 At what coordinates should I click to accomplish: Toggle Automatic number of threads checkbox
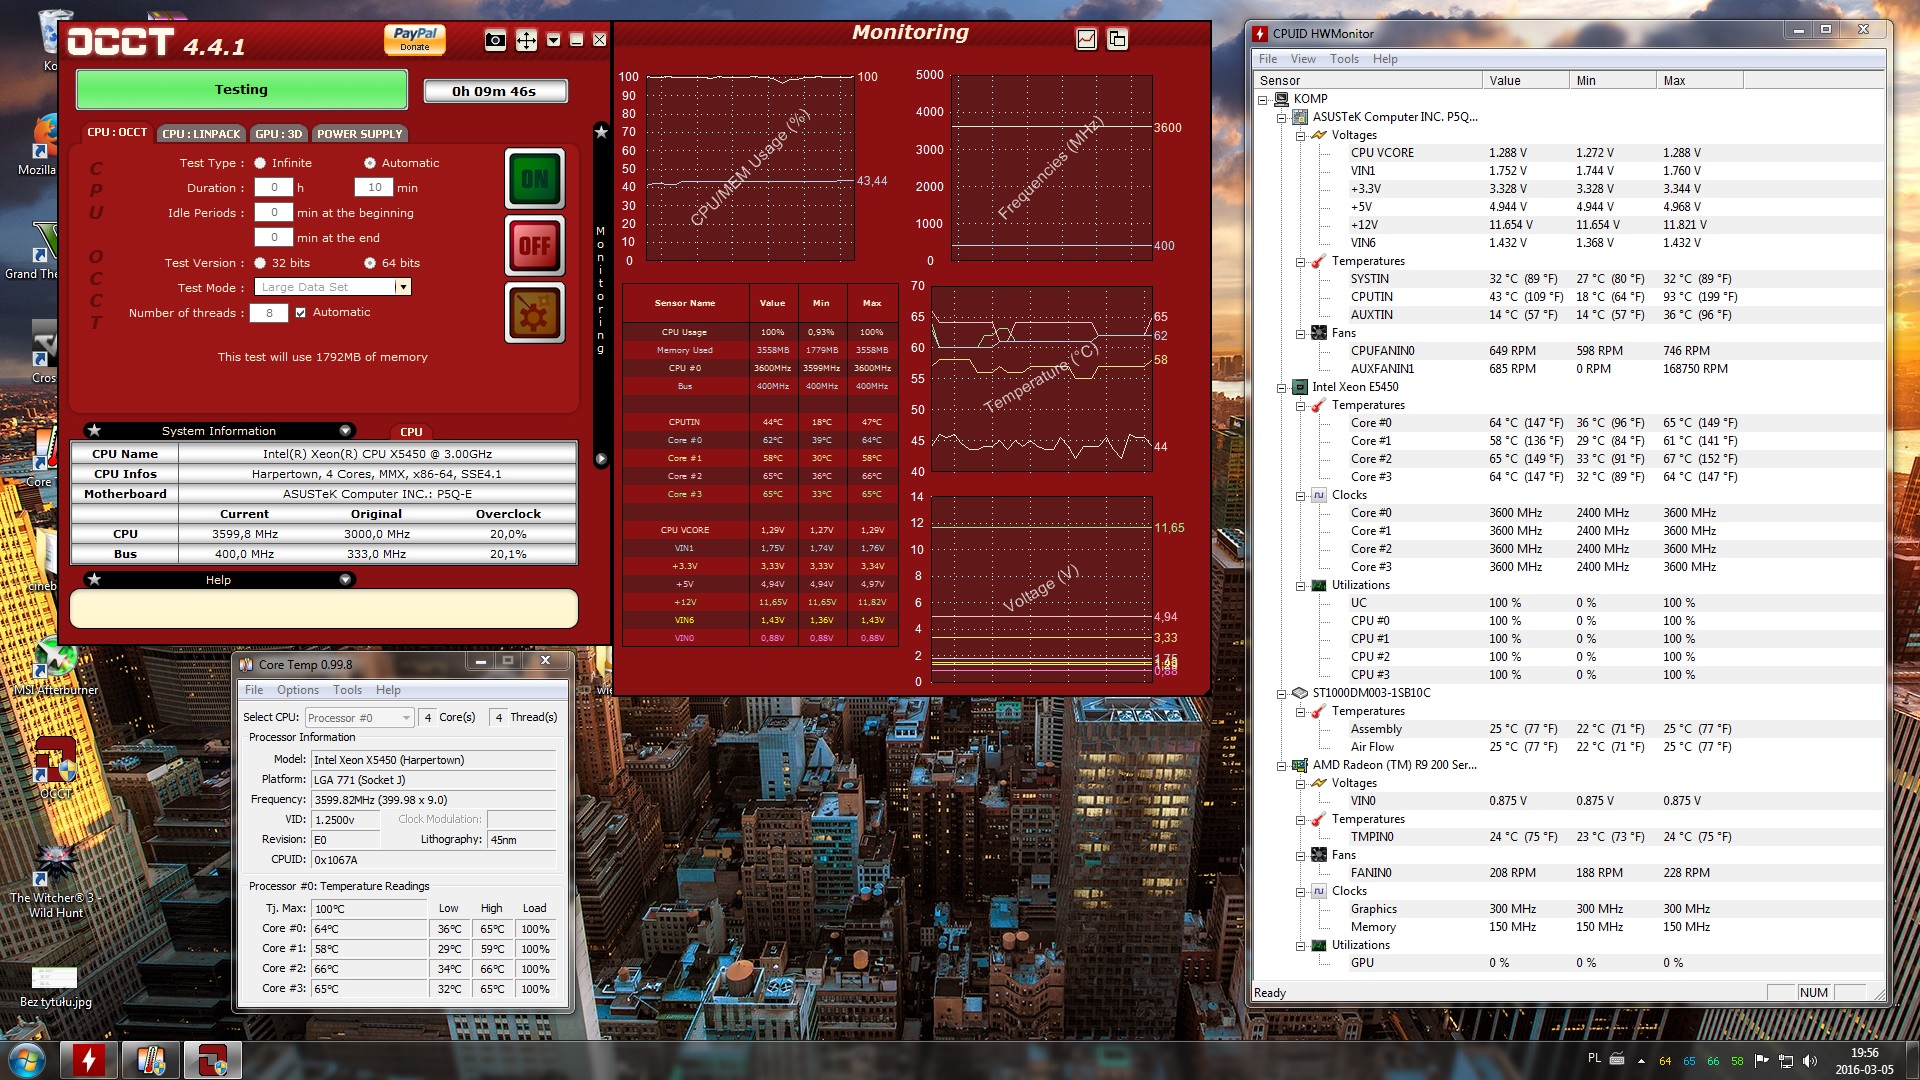tap(300, 312)
